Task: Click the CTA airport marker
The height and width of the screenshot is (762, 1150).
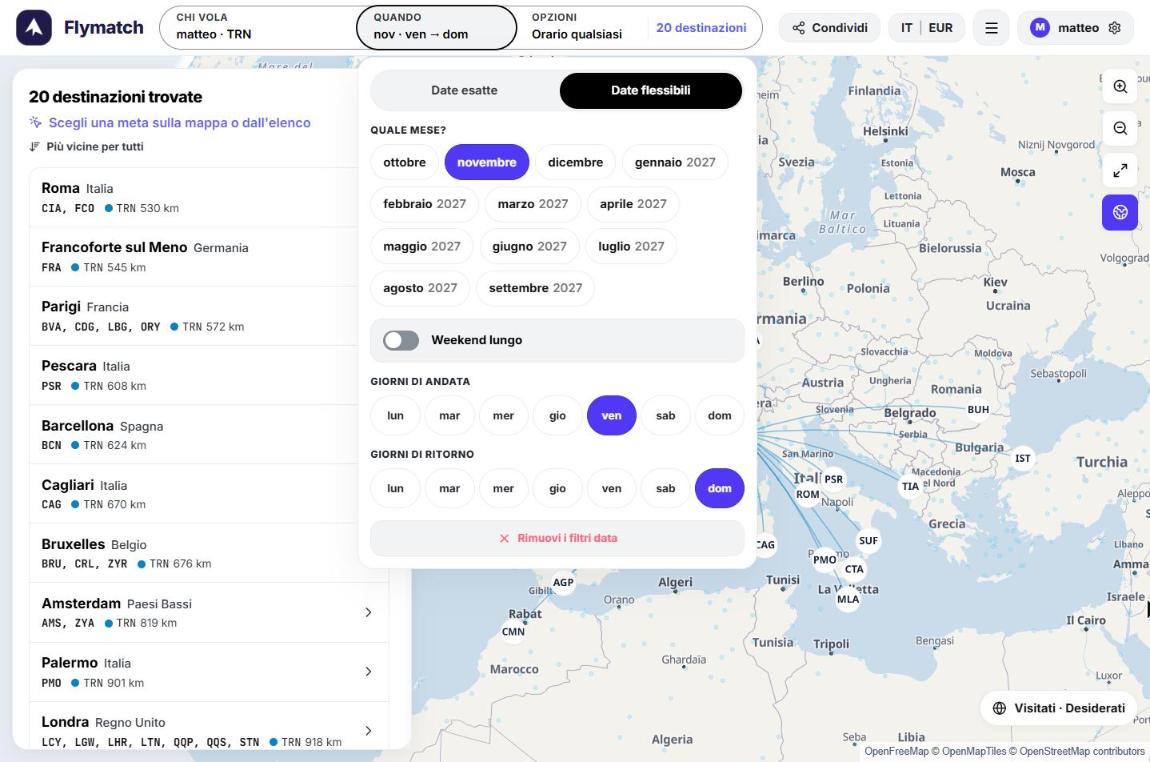Action: pos(854,569)
